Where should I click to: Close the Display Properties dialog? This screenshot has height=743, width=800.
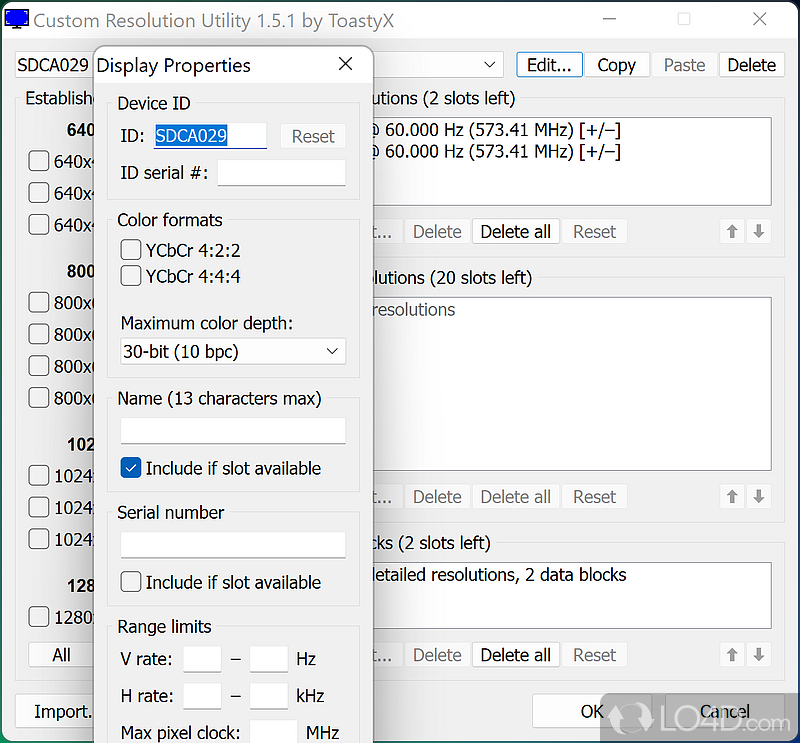tap(345, 64)
